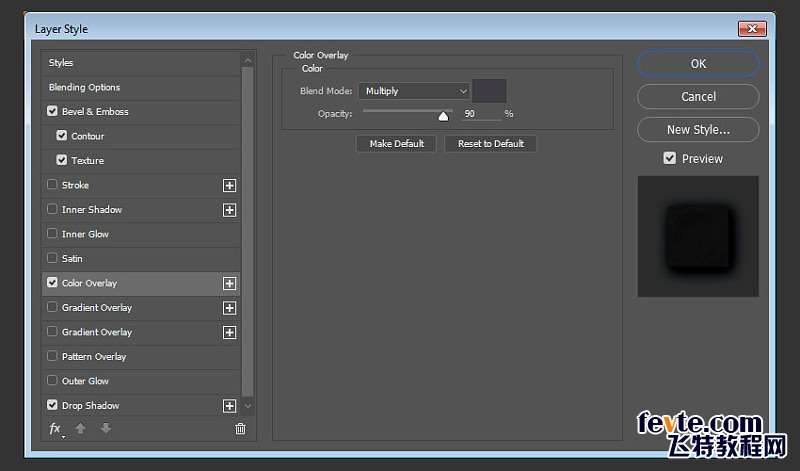Move effect up with arrow icon
Image resolution: width=800 pixels, height=471 pixels.
click(81, 429)
